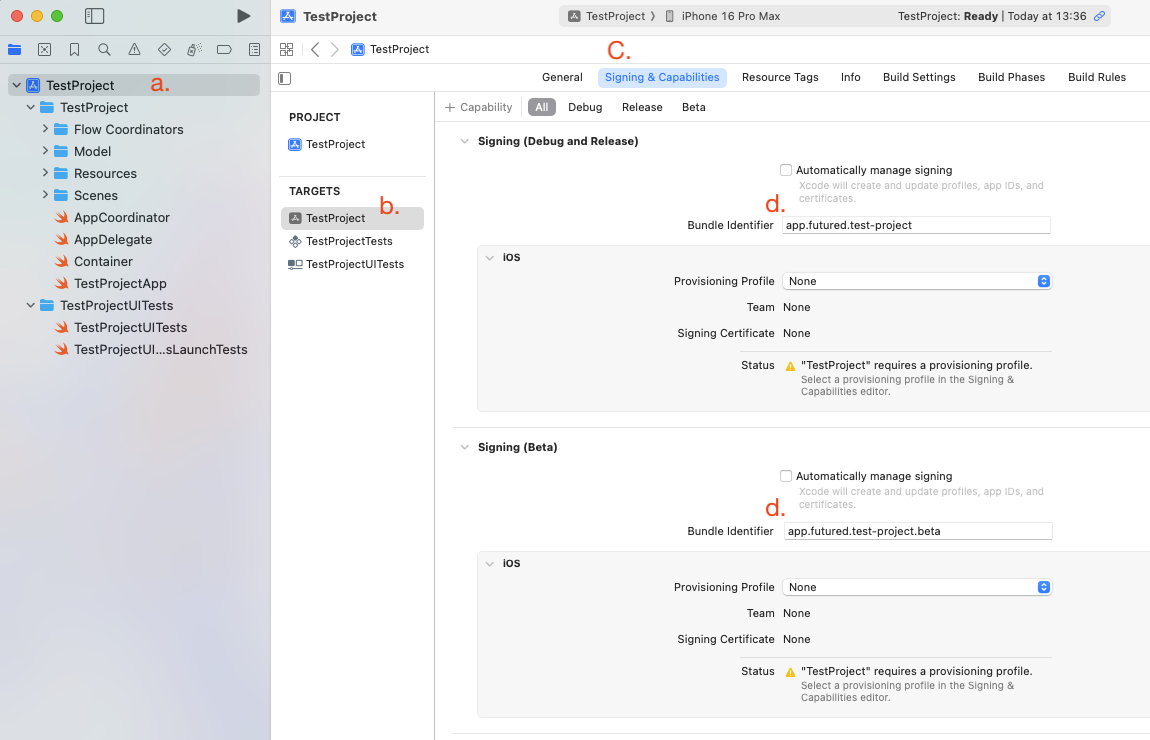Screen dimensions: 1150x740
Task: Open the source control navigator
Action: (x=44, y=49)
